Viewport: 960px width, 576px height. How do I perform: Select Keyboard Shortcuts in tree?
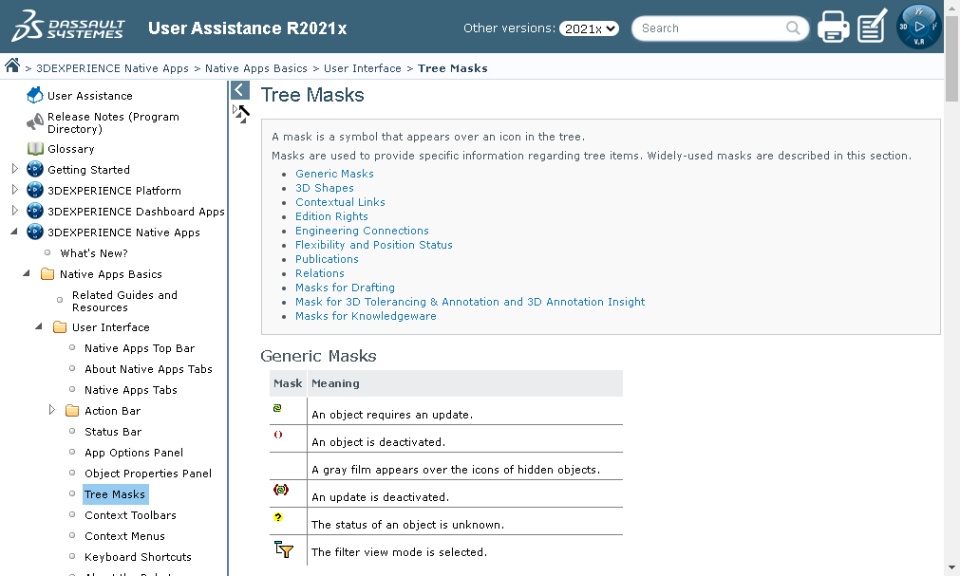(x=138, y=556)
